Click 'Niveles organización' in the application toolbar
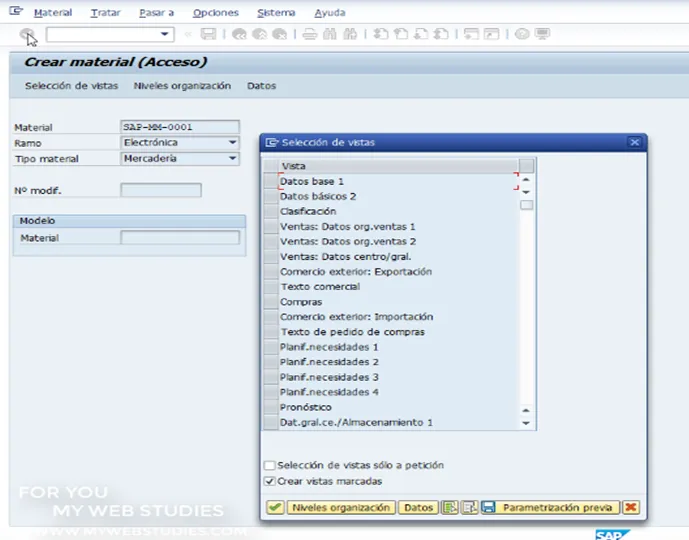689x540 pixels. pos(182,86)
